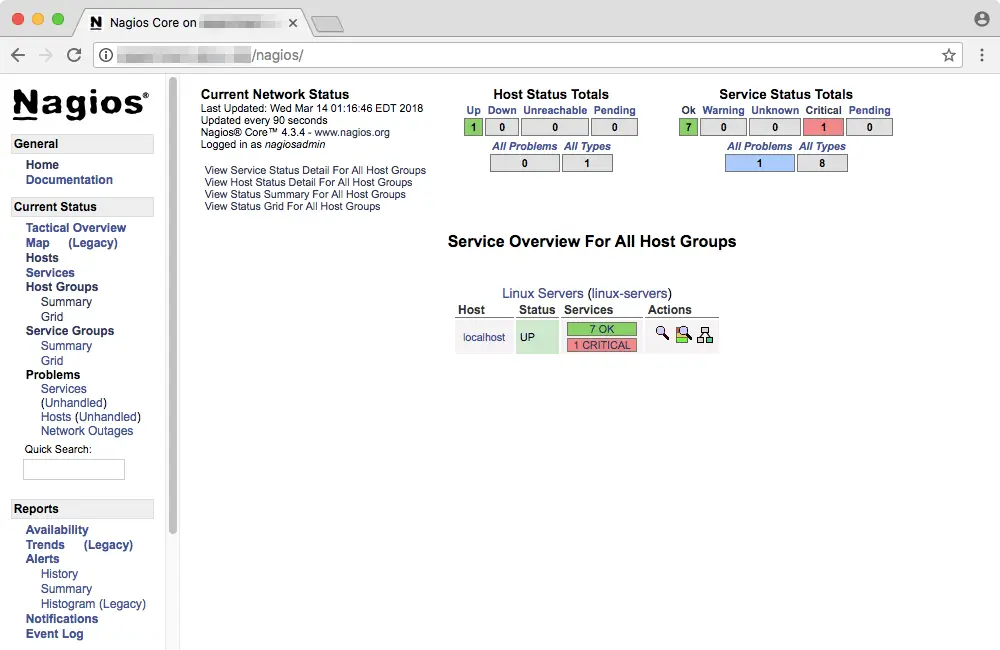
Task: Click View Status Summary For All Host Groups
Action: (x=305, y=195)
